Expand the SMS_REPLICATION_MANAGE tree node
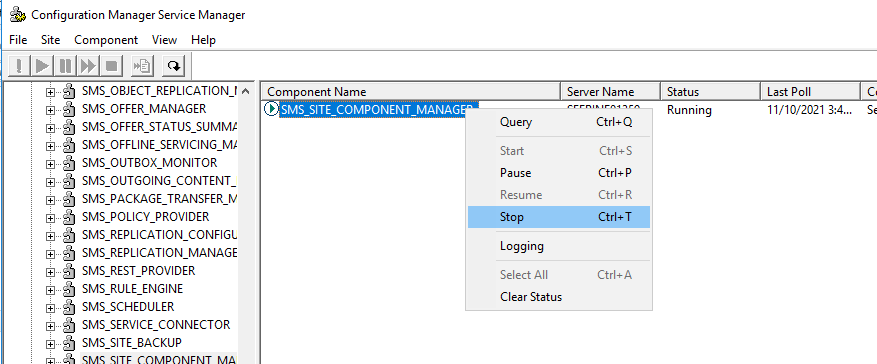Image resolution: width=877 pixels, height=364 pixels. [50, 254]
